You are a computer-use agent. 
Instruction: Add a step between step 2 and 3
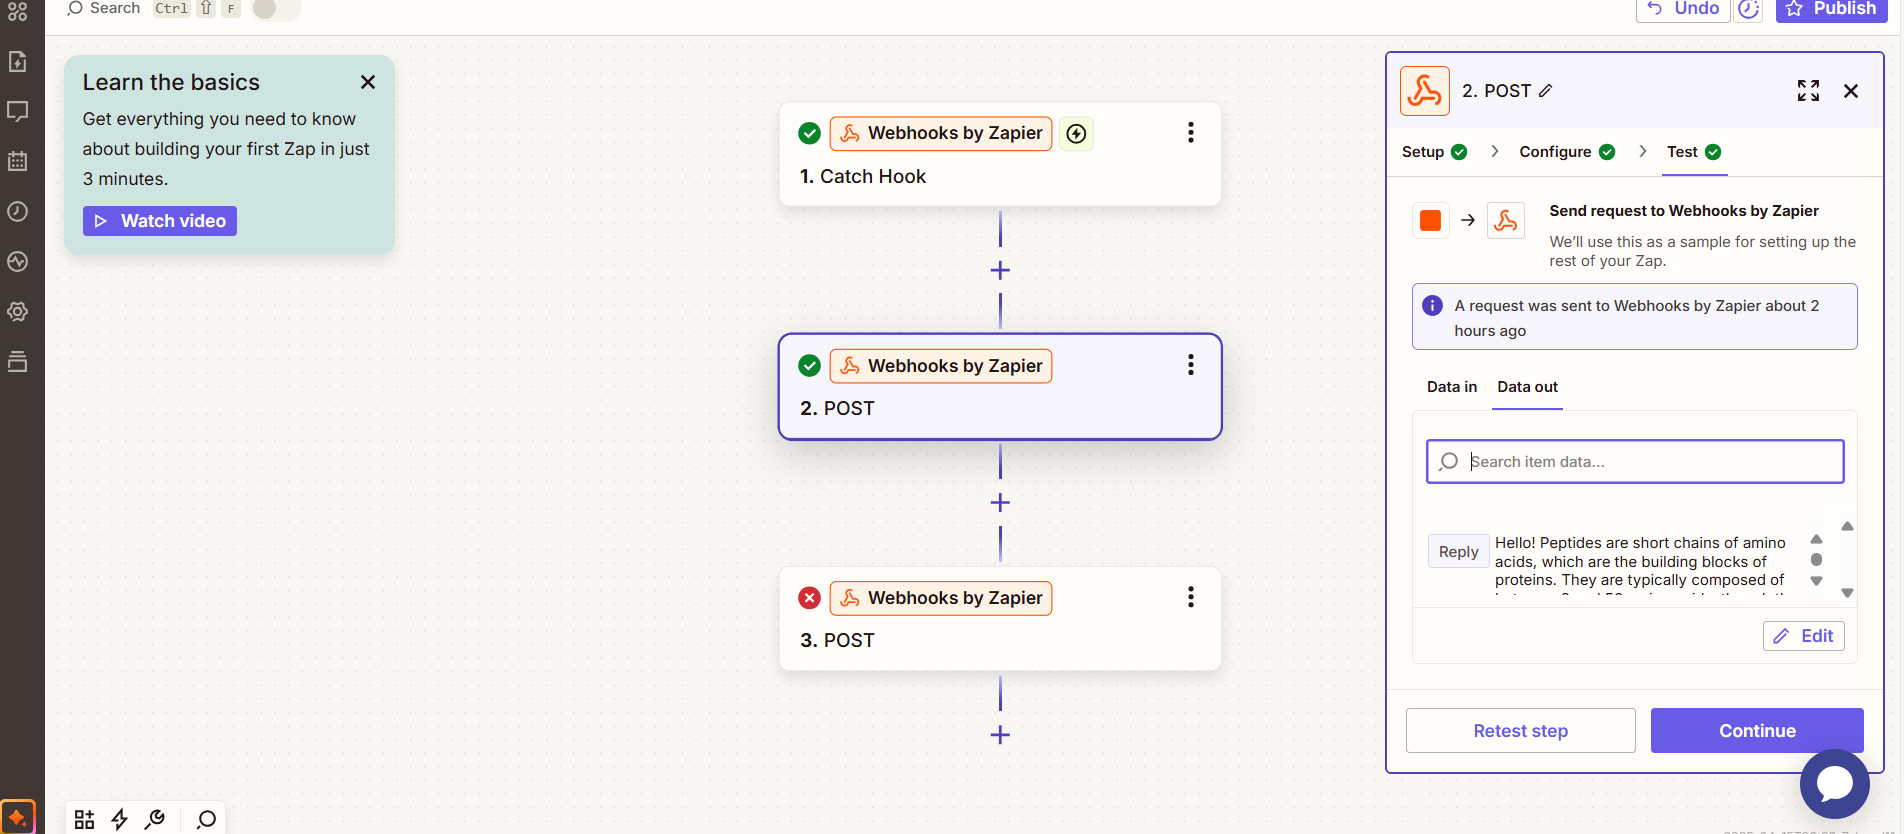coord(1000,502)
